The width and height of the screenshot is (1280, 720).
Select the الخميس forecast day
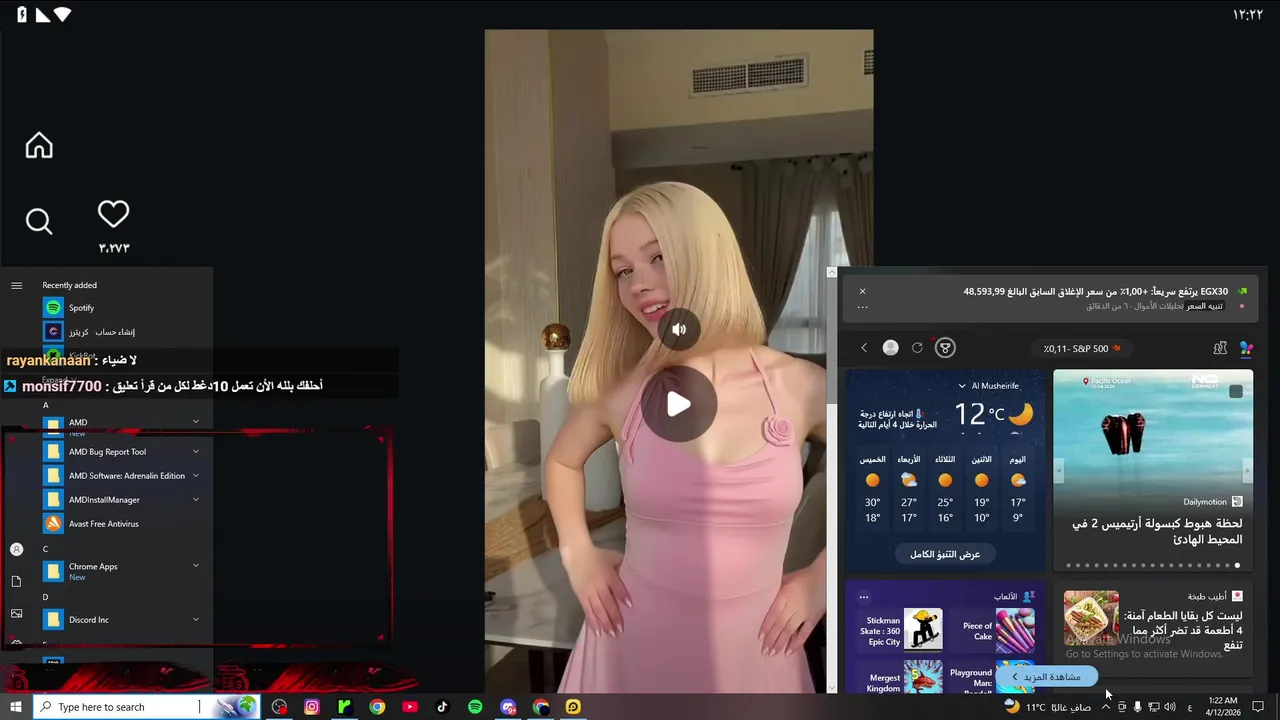click(872, 490)
